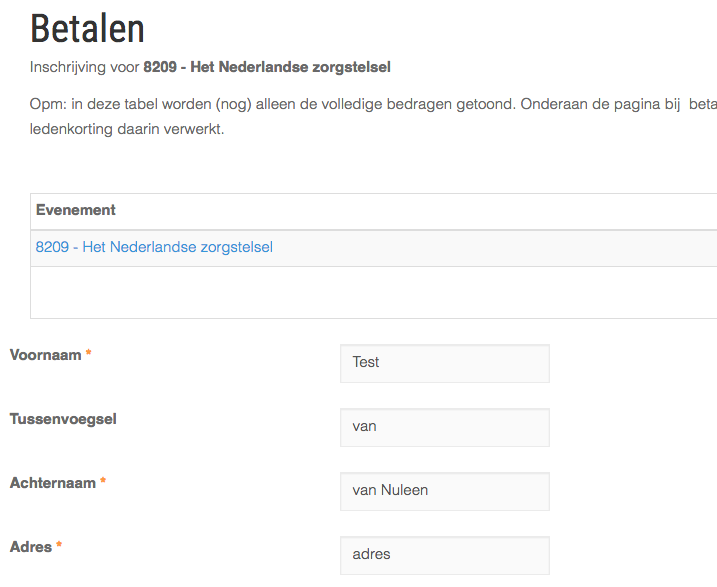The width and height of the screenshot is (717, 587).
Task: Click the 'ledenkorting daarin verwerkt' text line
Action: [x=127, y=129]
